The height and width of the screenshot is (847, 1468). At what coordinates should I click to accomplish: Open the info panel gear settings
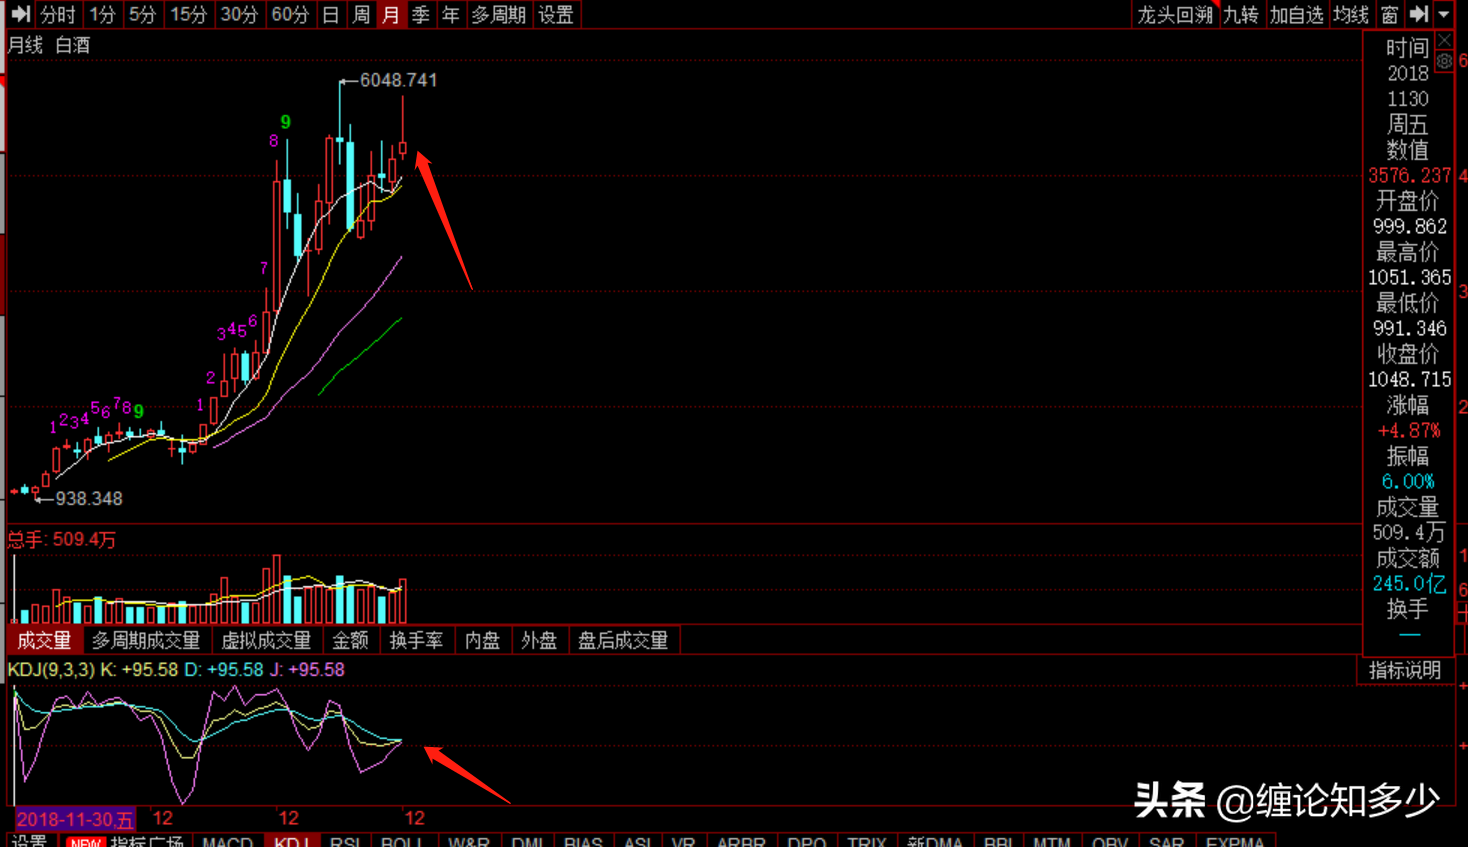[1444, 61]
